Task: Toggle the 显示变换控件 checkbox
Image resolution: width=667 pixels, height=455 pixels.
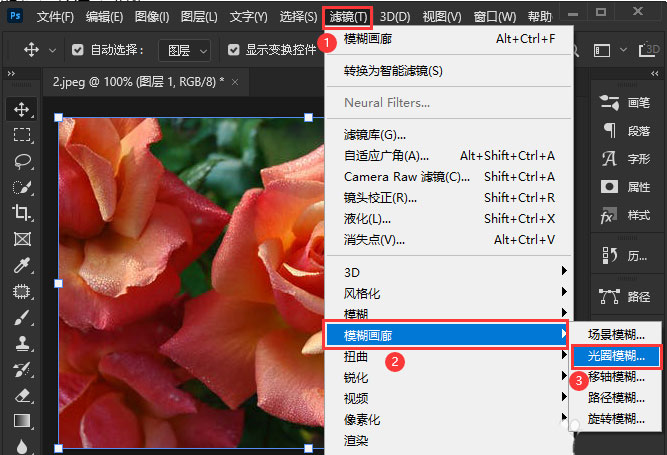Action: click(233, 50)
